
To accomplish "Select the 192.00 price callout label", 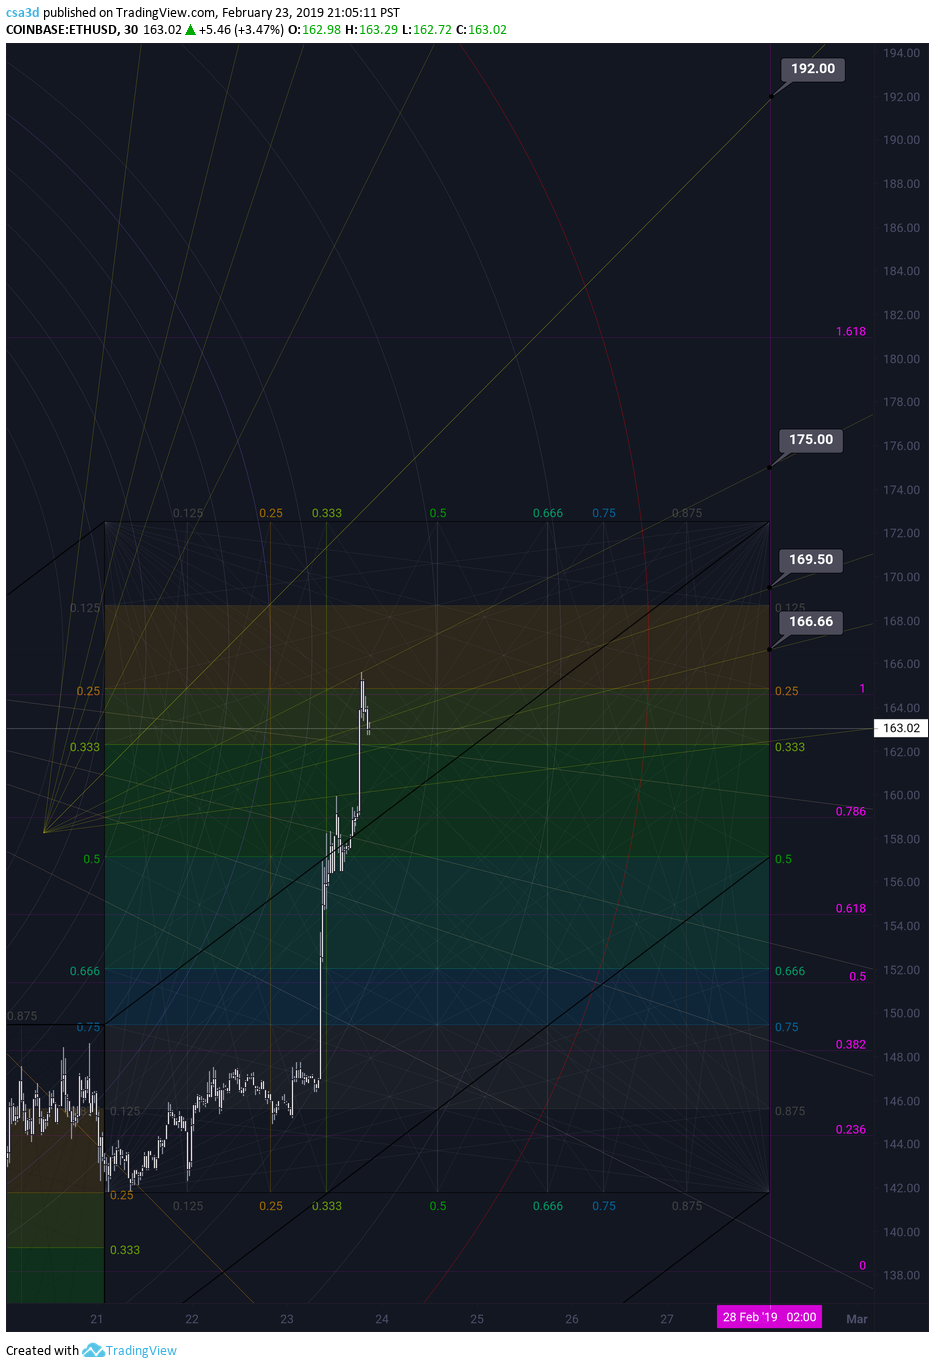I will click(x=813, y=69).
